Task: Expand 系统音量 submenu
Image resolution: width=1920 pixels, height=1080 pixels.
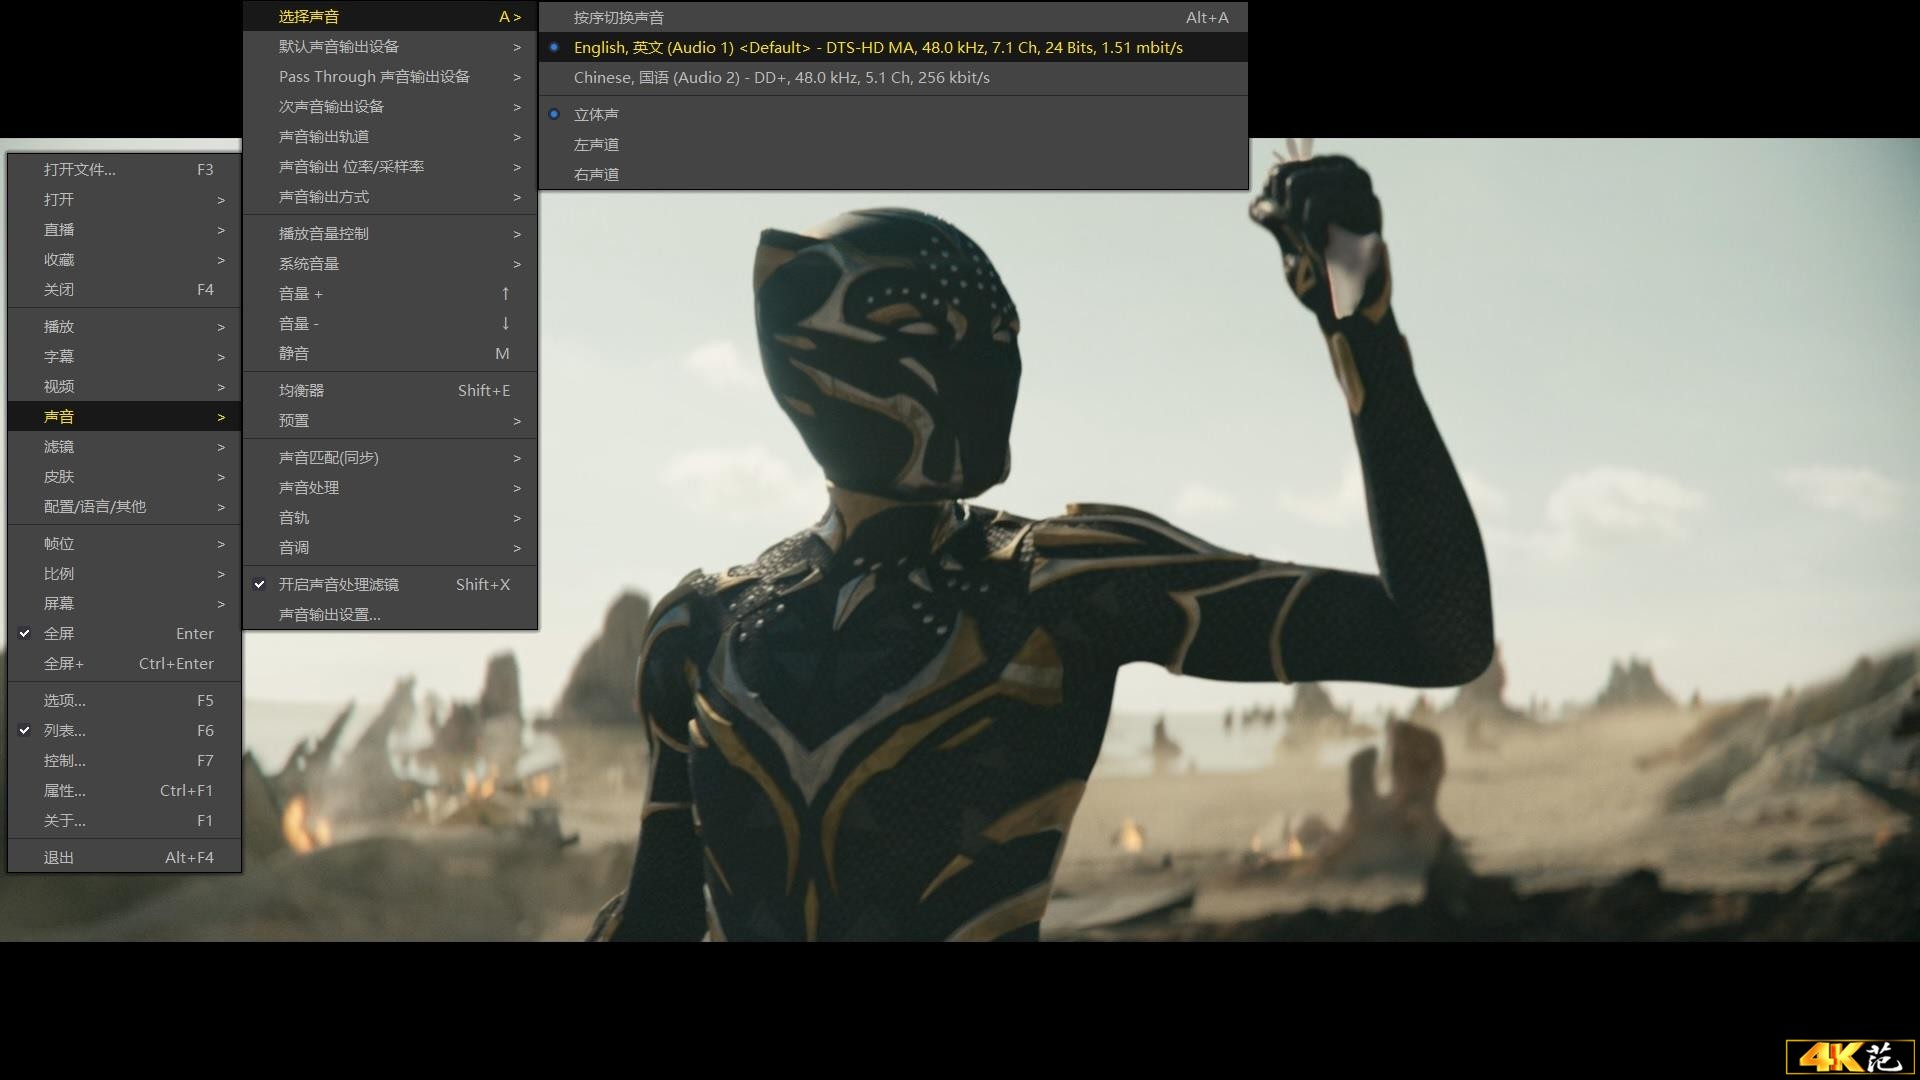Action: (x=390, y=263)
